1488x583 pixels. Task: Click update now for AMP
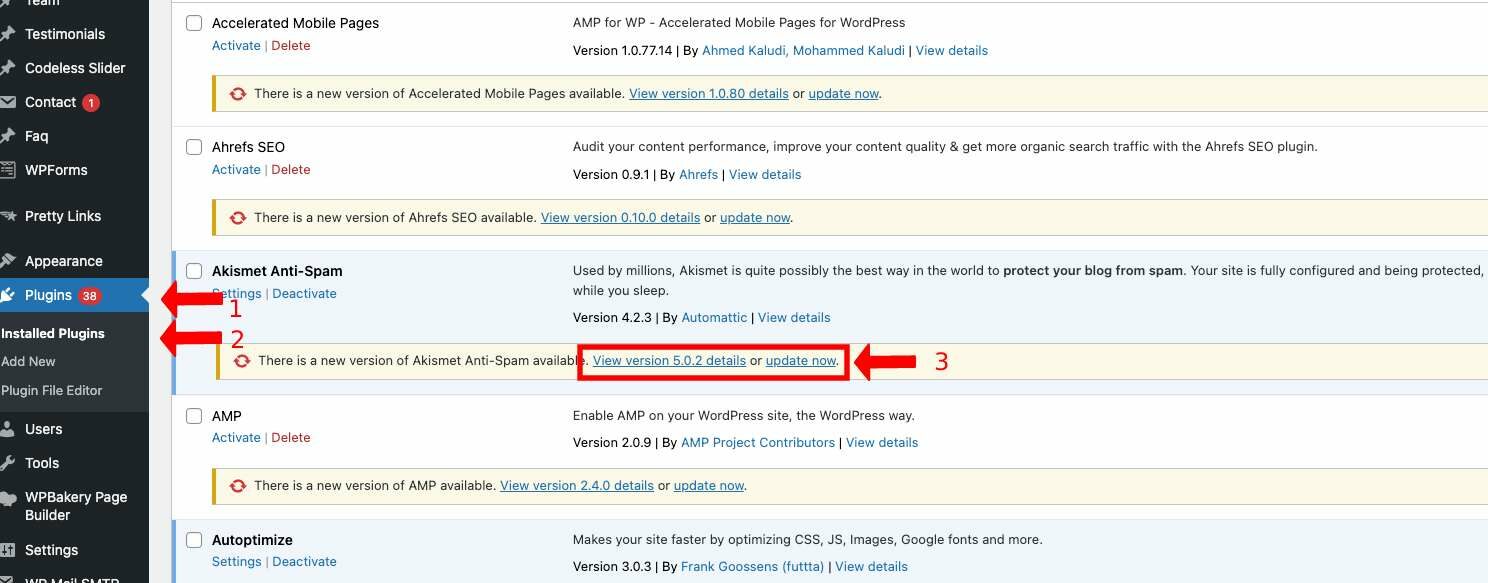tap(709, 486)
